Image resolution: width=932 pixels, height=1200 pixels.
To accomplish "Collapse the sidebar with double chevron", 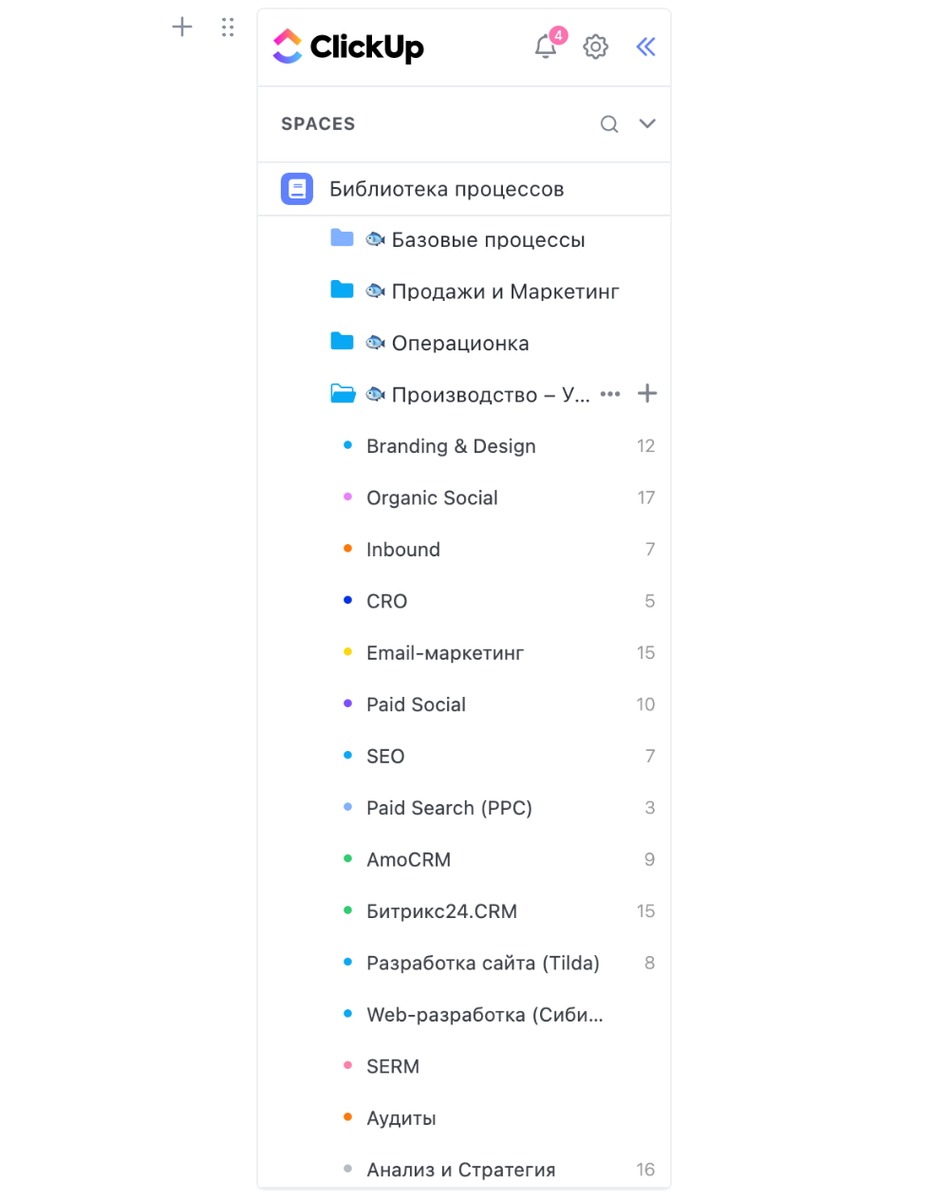I will click(x=646, y=47).
